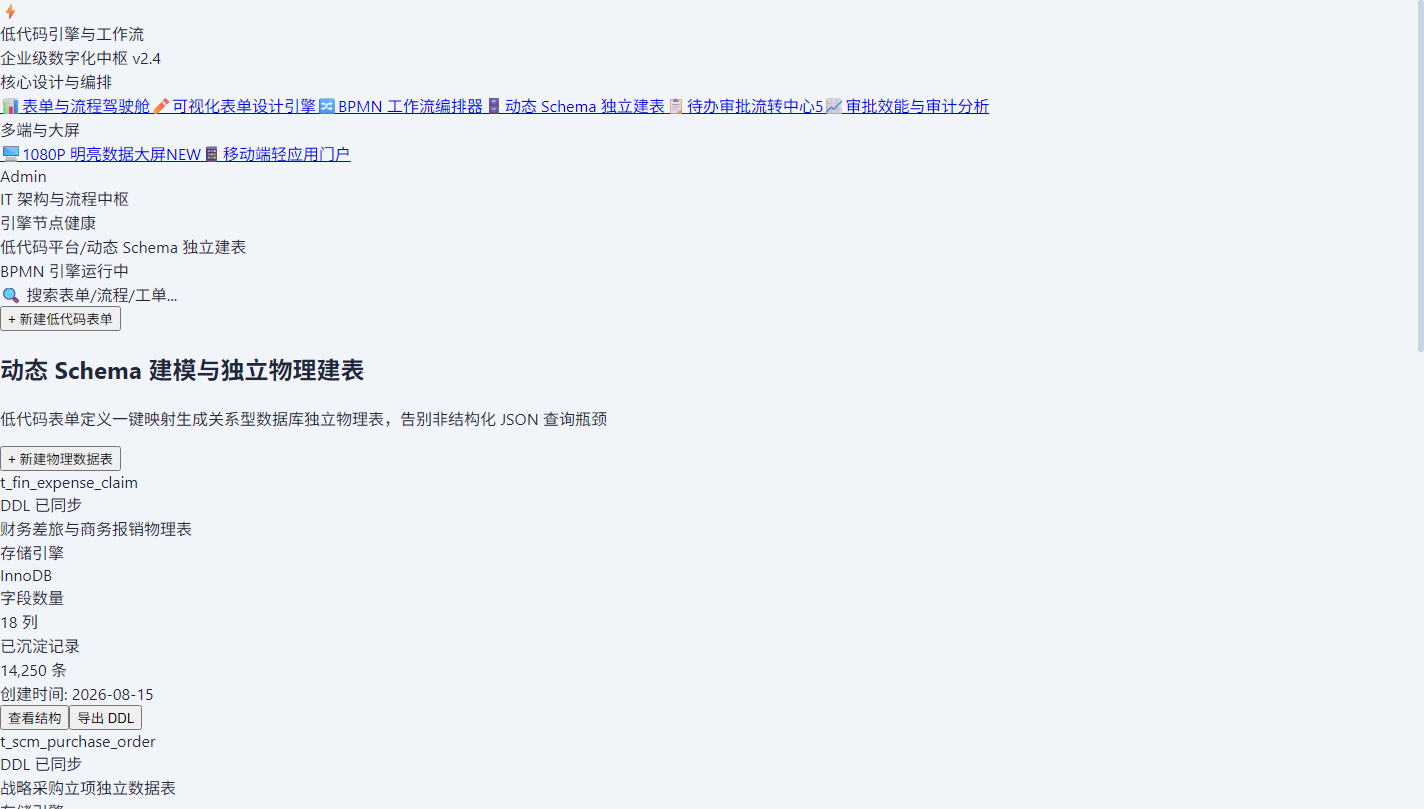The image size is (1424, 809).
Task: Click the 低代码引擎与工作流 title text
Action: (x=72, y=34)
